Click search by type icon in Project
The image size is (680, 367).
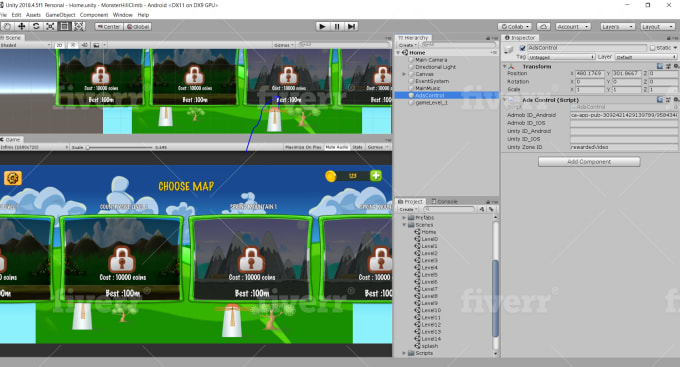pyautogui.click(x=482, y=209)
